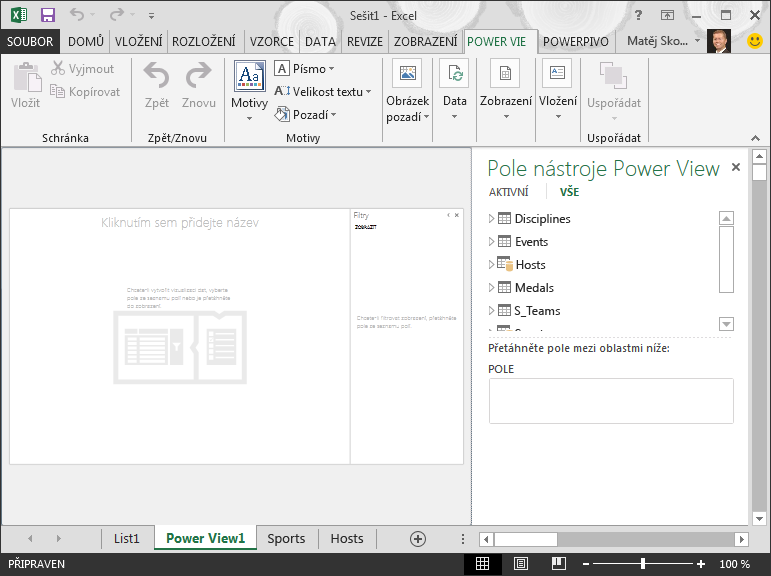Open the List1 sheet tab
The image size is (771, 576).
(x=127, y=539)
